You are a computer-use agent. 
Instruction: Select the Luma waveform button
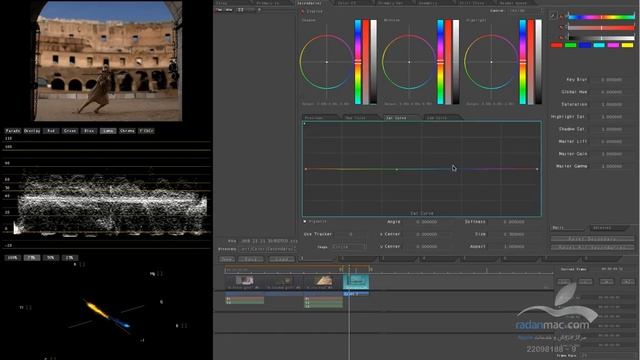pos(108,131)
